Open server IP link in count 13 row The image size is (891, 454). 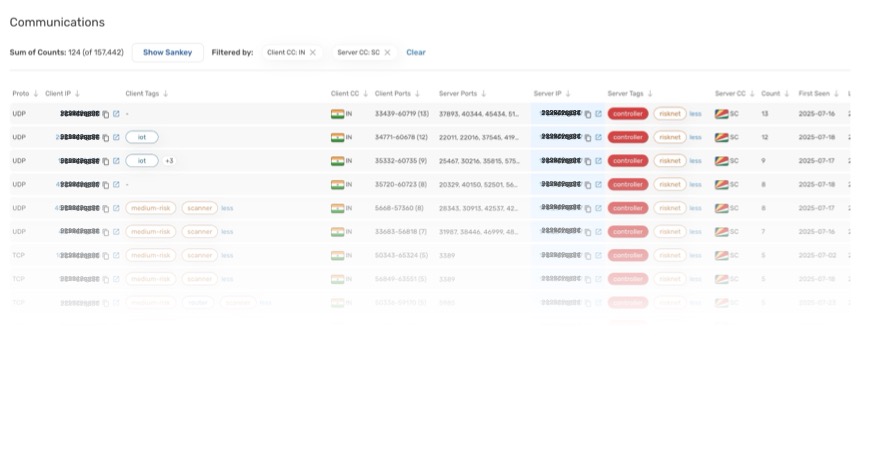pyautogui.click(x=598, y=114)
